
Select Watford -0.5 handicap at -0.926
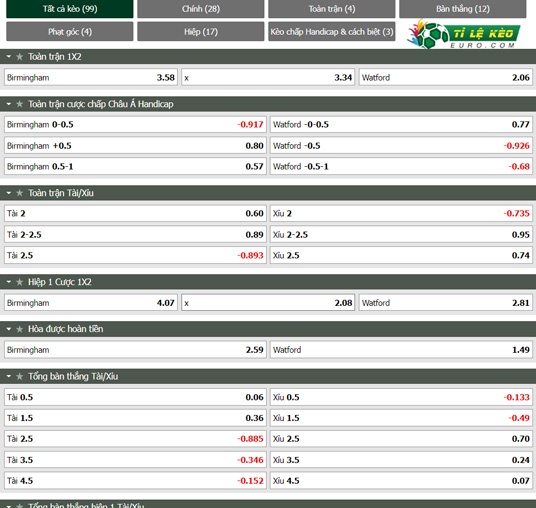pyautogui.click(x=401, y=146)
